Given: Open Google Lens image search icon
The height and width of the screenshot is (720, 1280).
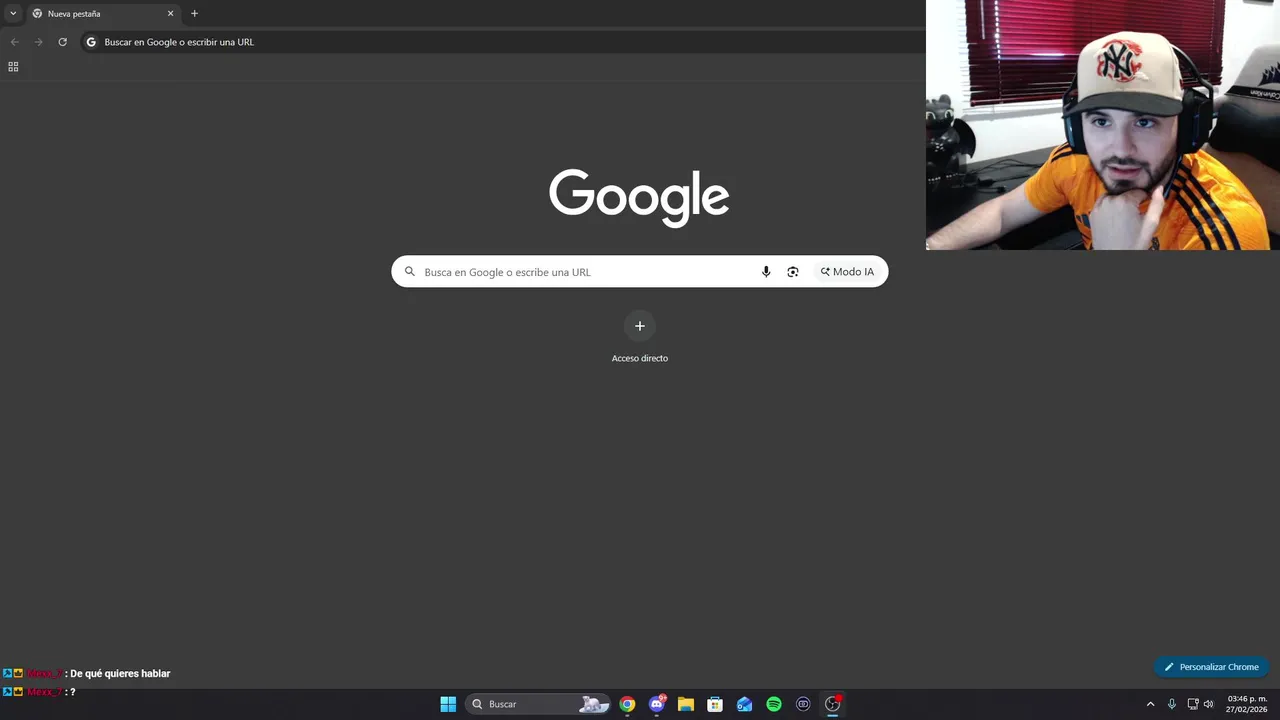Looking at the screenshot, I should tap(793, 272).
